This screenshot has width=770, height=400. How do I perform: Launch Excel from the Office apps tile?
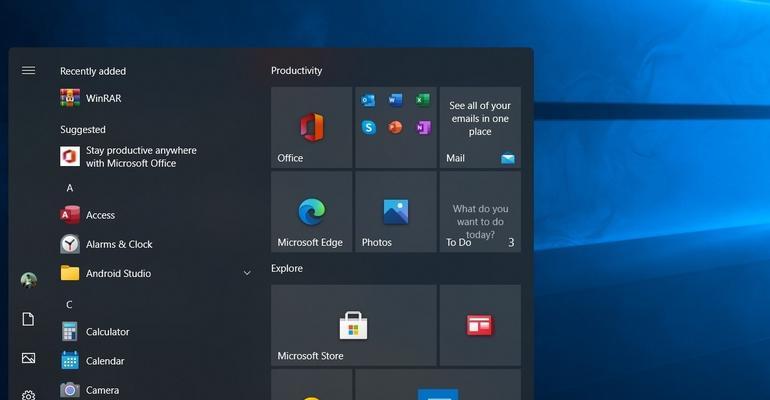423,100
